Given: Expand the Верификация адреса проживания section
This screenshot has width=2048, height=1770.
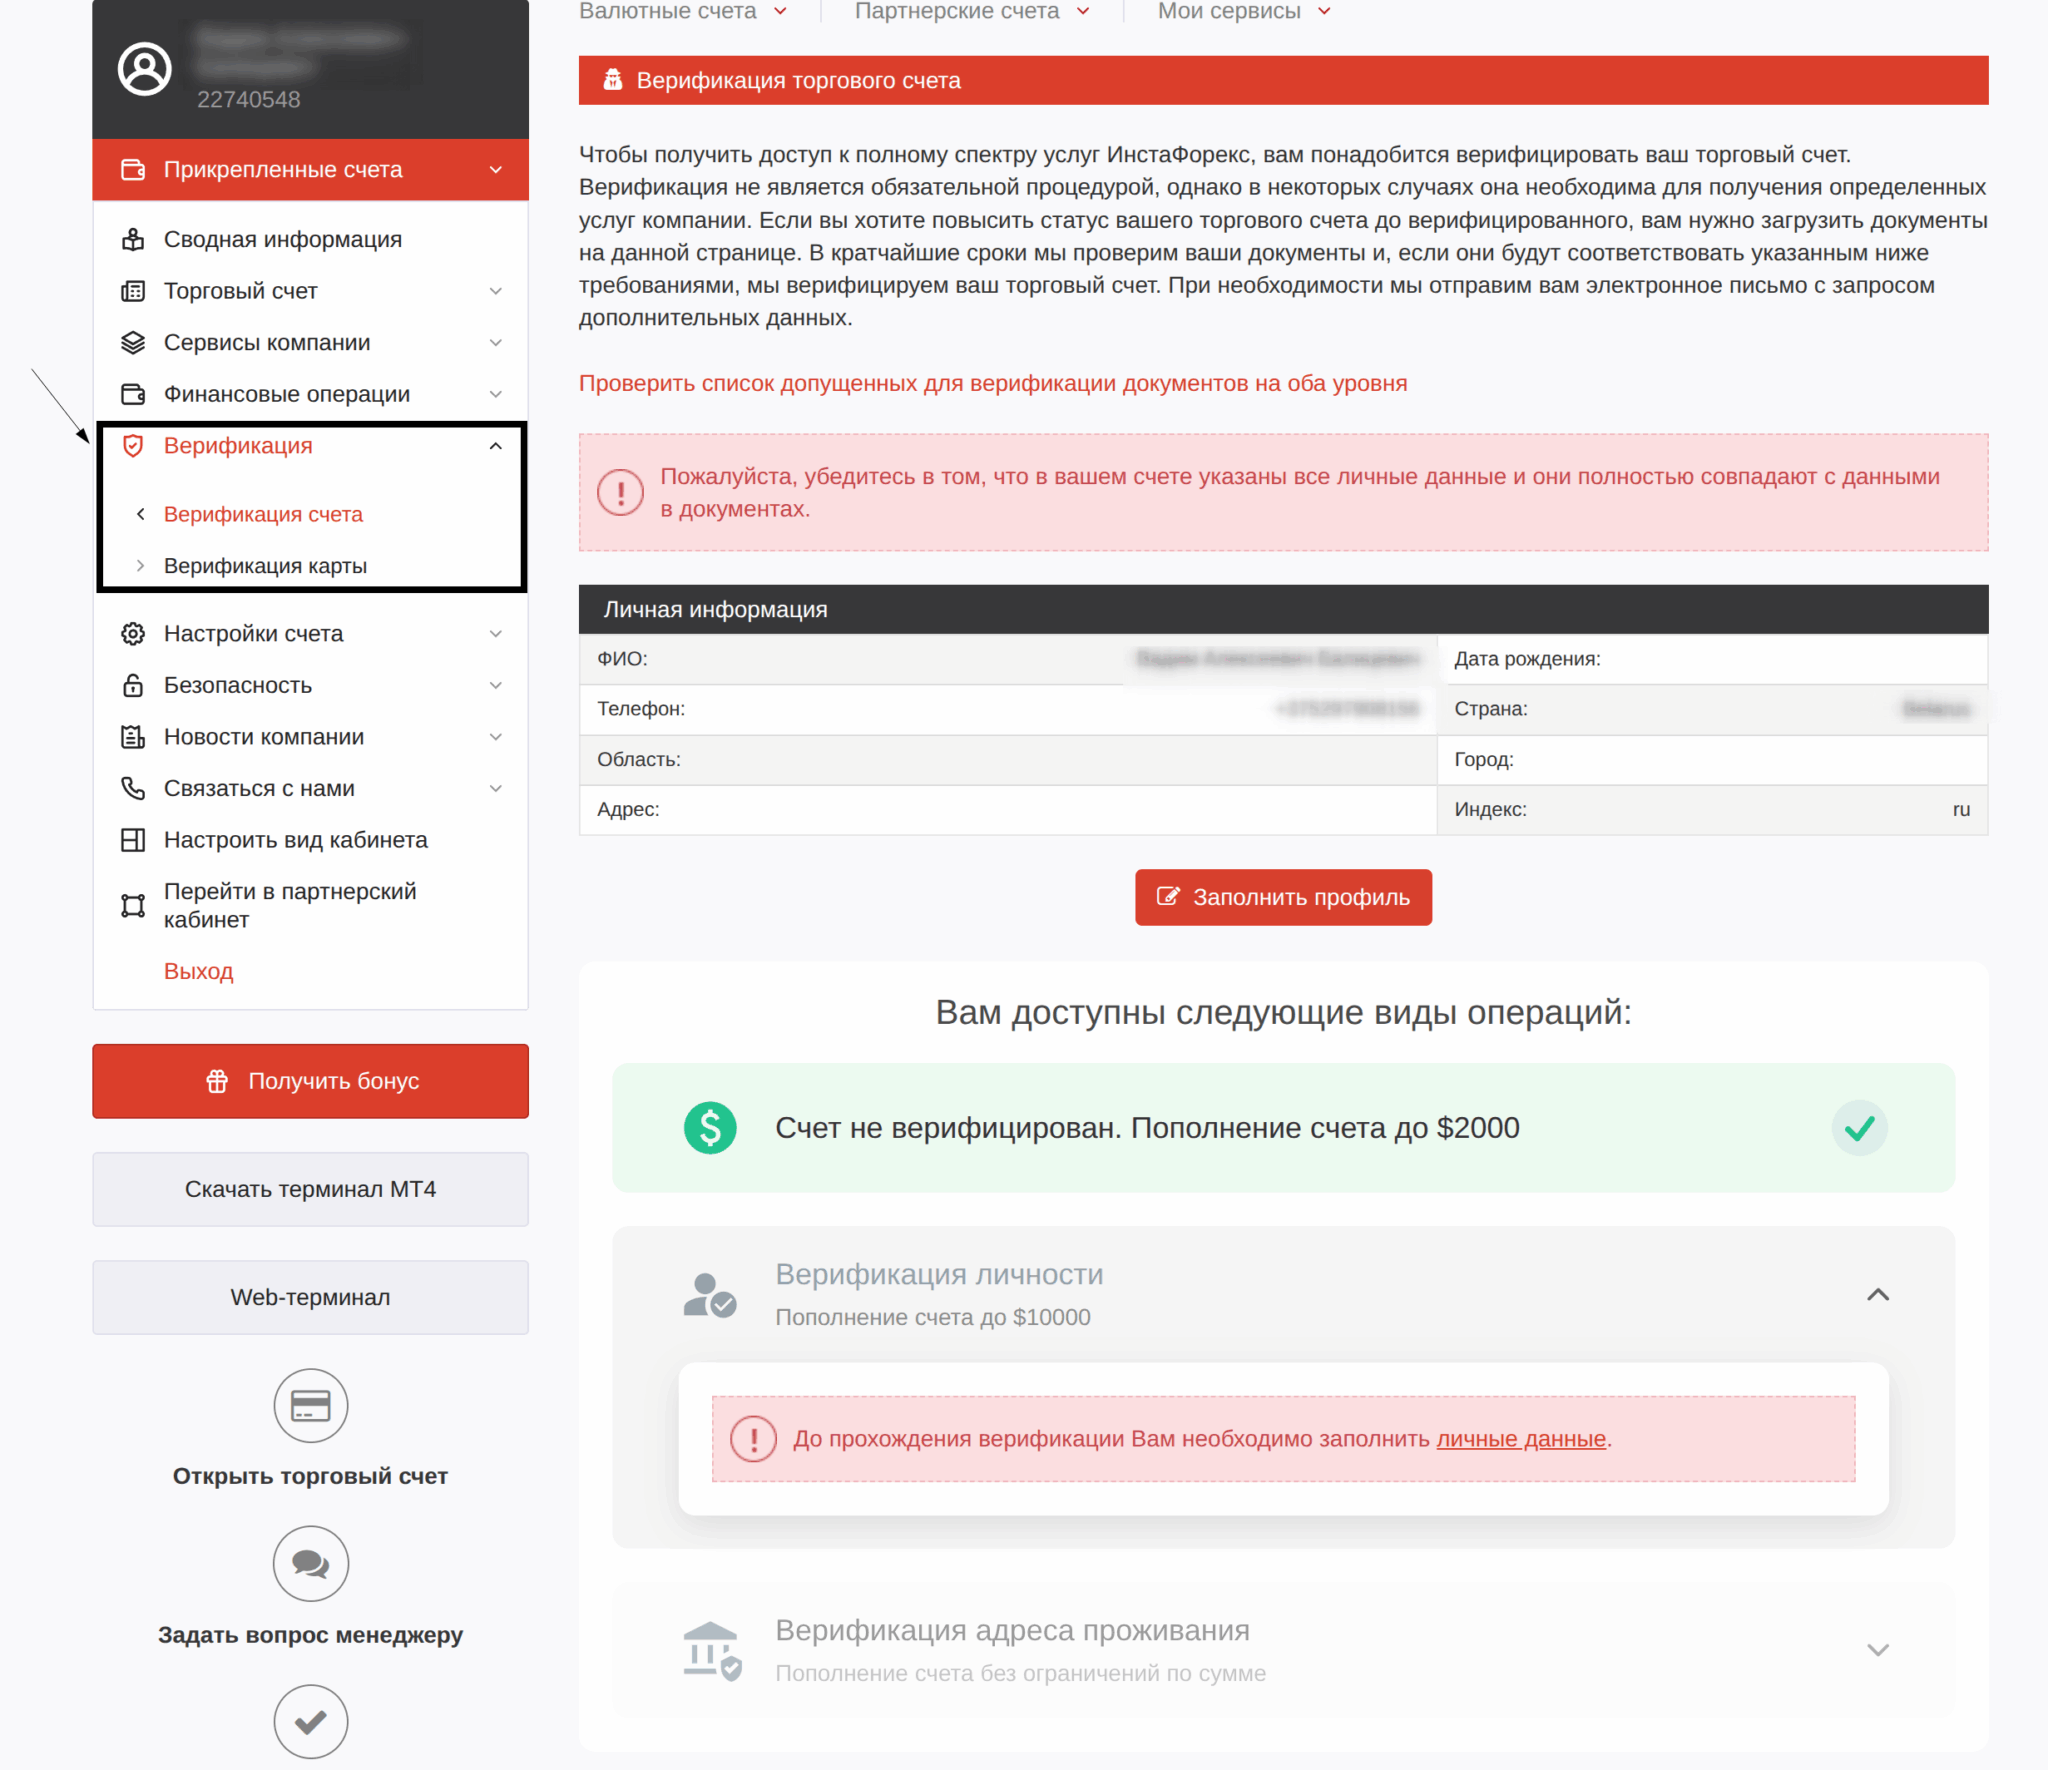Looking at the screenshot, I should (x=1877, y=1650).
